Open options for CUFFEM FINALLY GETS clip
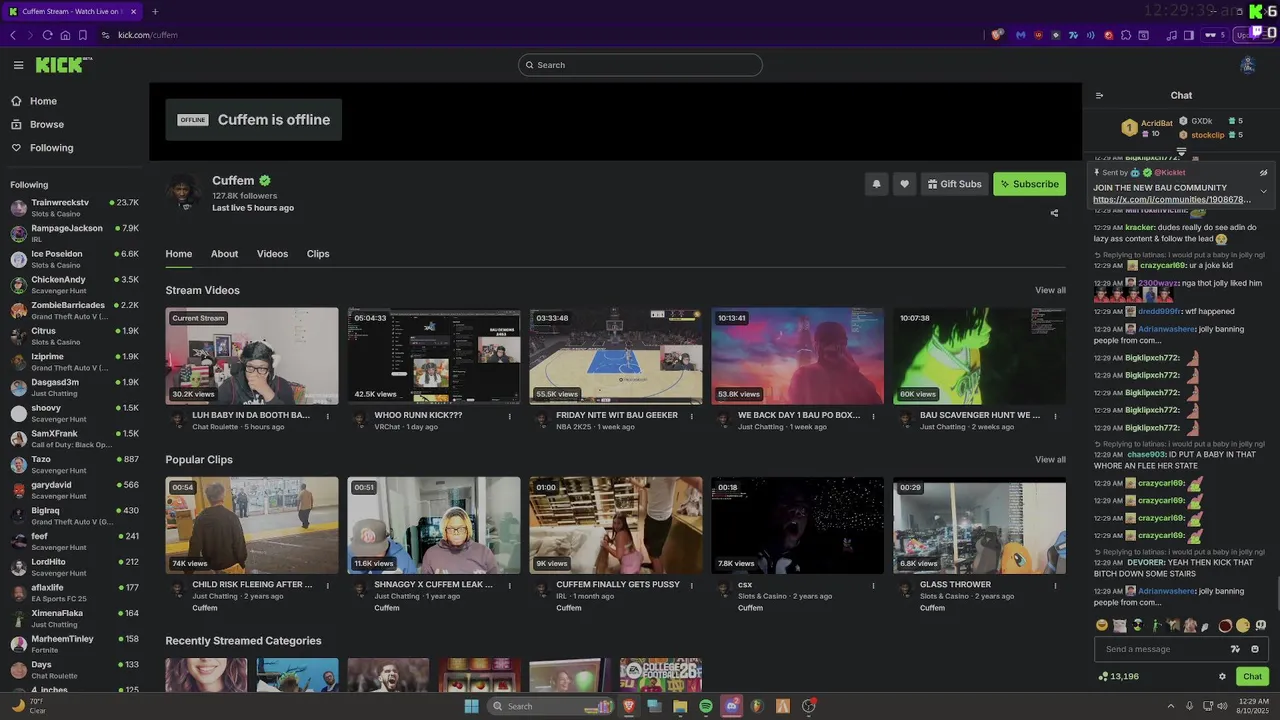The width and height of the screenshot is (1280, 720). coord(691,586)
